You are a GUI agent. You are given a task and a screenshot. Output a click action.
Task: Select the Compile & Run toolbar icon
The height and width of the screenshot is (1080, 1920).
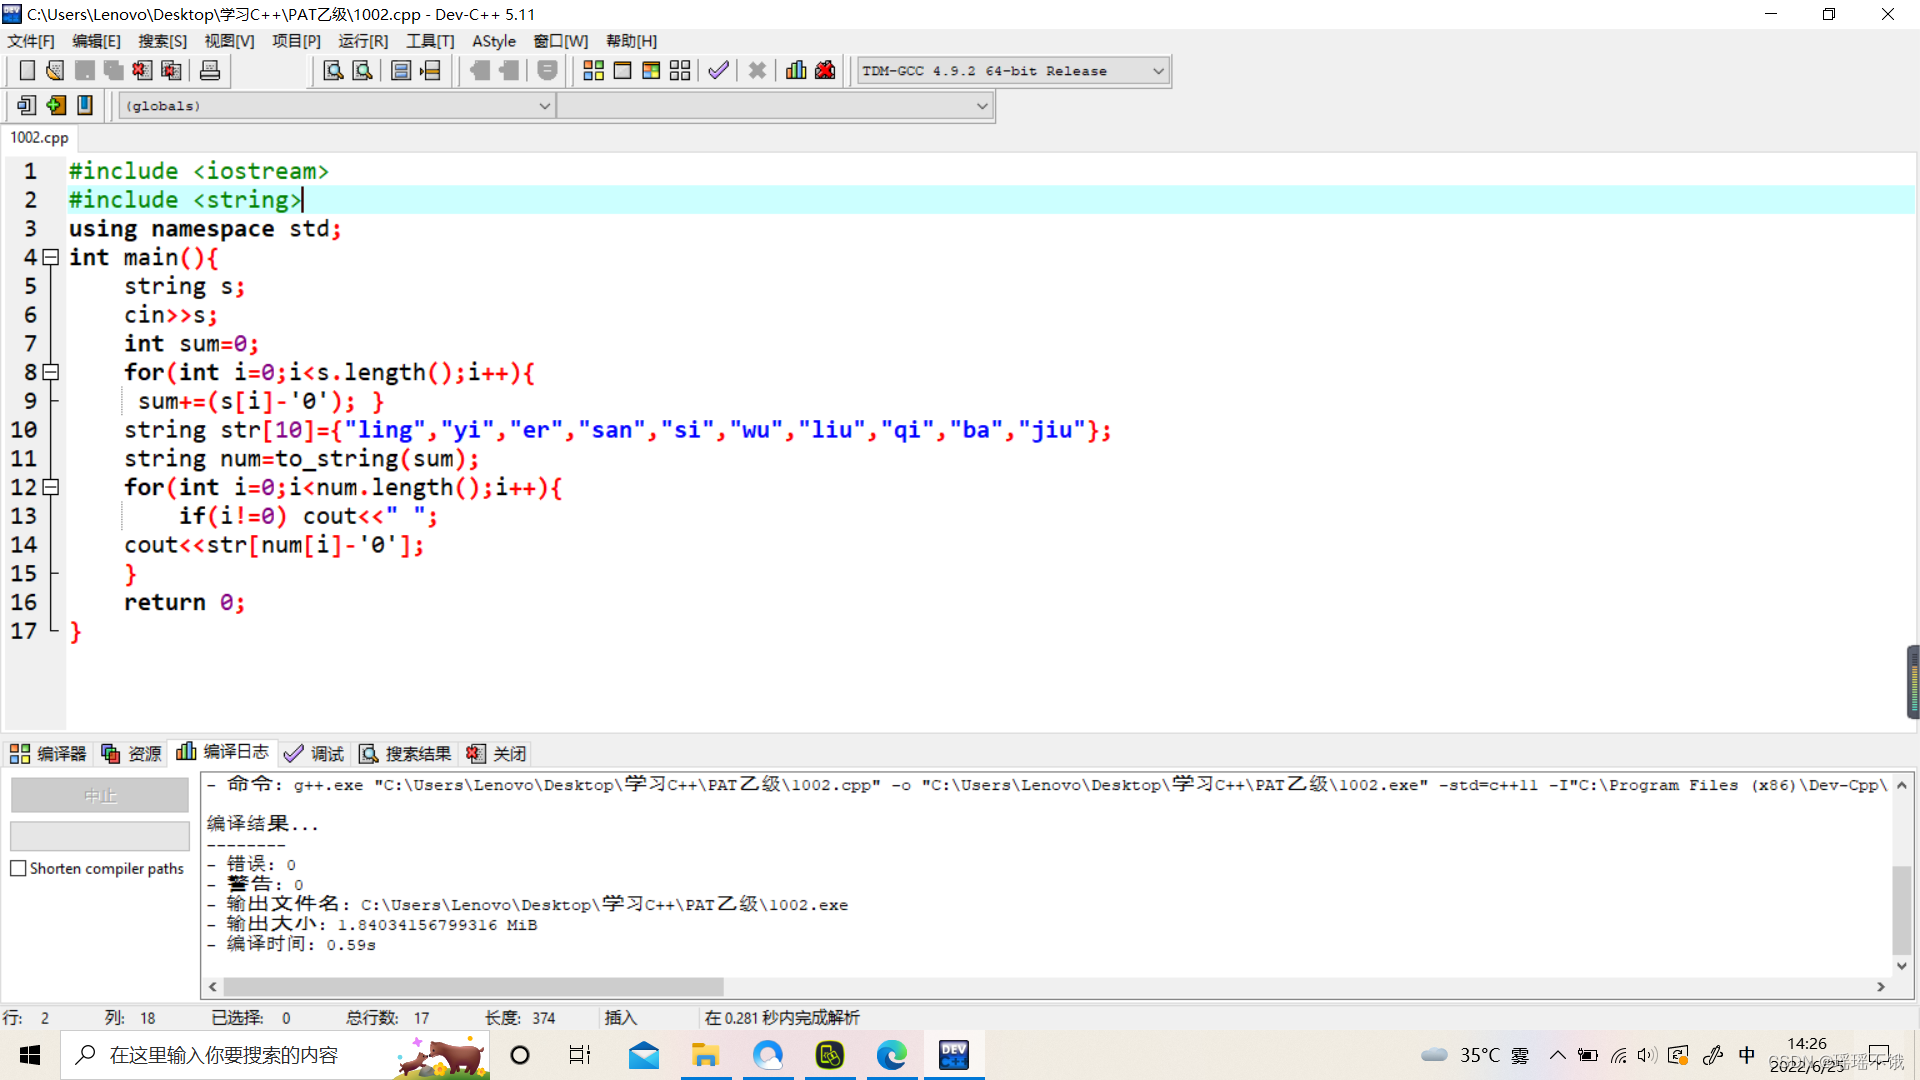[651, 70]
